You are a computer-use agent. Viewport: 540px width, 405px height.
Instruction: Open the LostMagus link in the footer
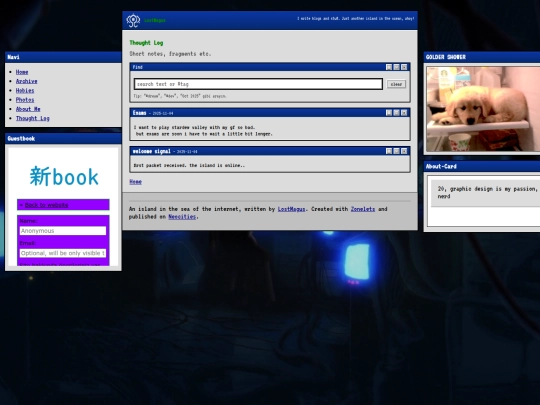[291, 209]
